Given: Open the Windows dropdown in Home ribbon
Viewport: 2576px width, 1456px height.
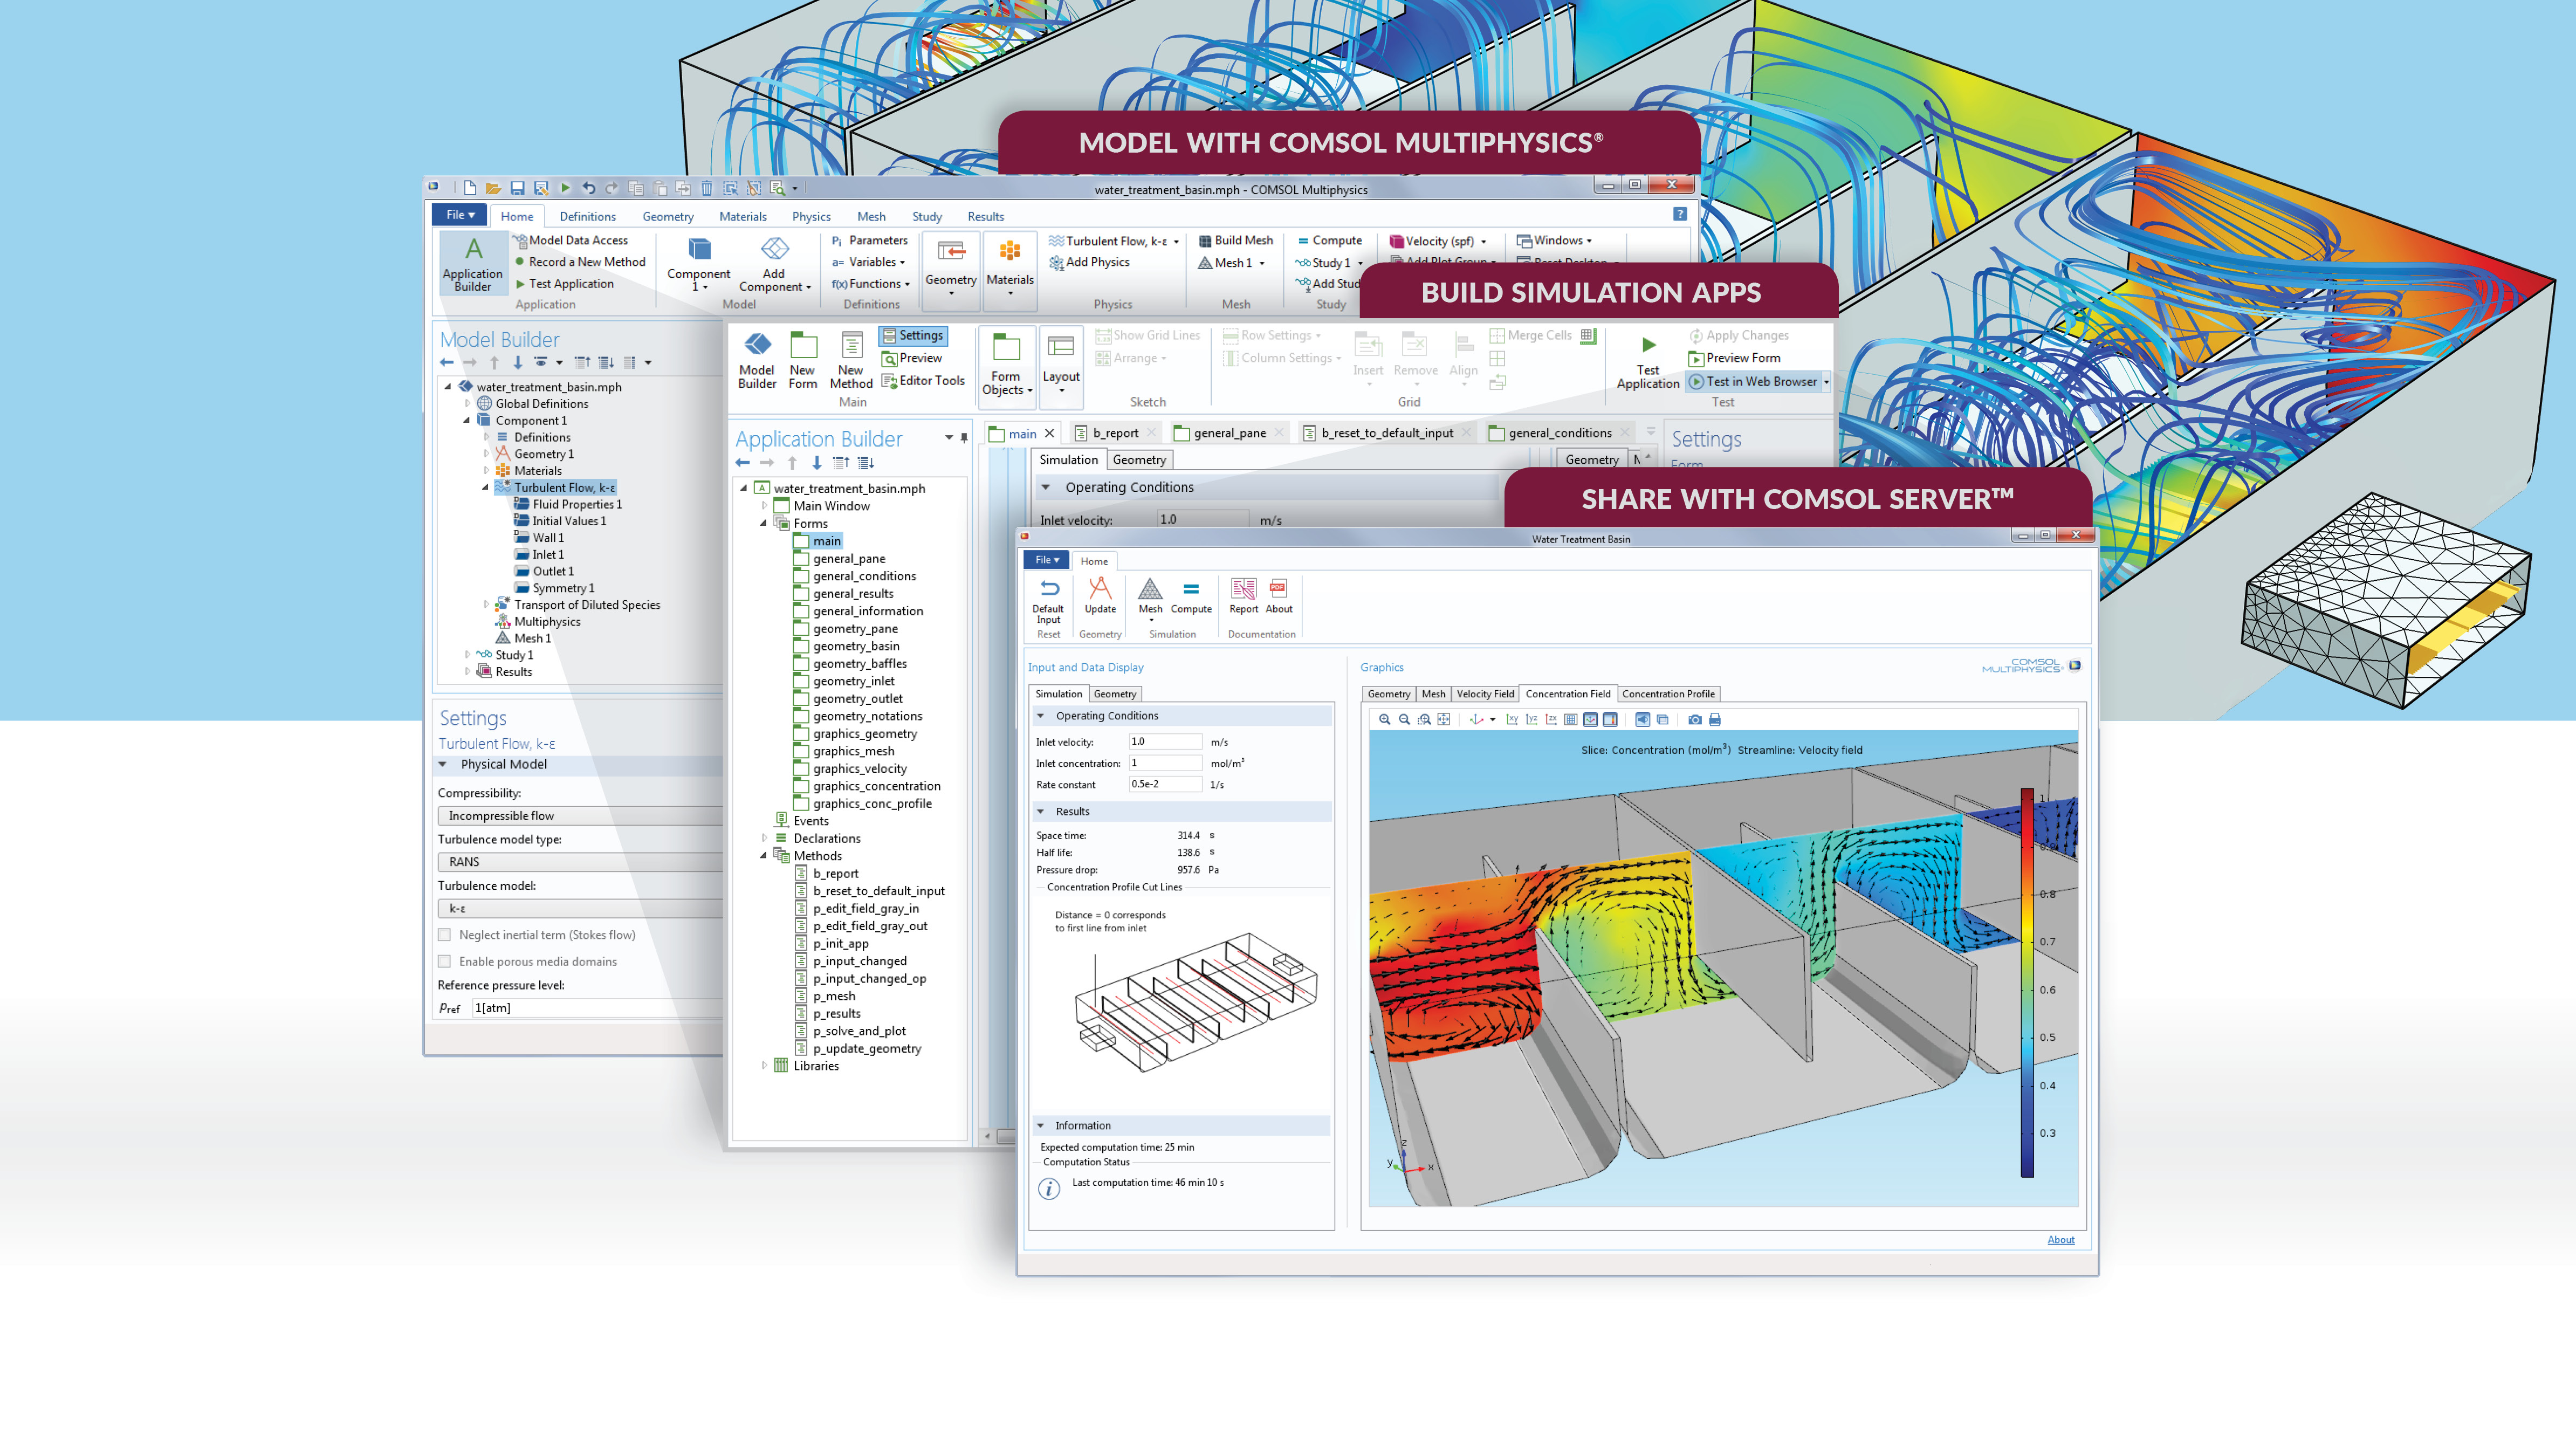Looking at the screenshot, I should [1555, 241].
